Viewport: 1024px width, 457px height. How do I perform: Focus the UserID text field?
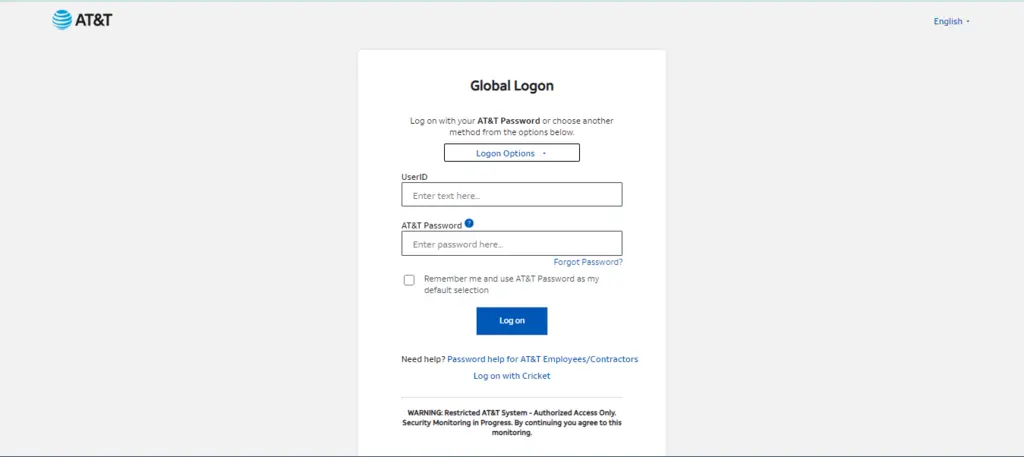(x=511, y=195)
